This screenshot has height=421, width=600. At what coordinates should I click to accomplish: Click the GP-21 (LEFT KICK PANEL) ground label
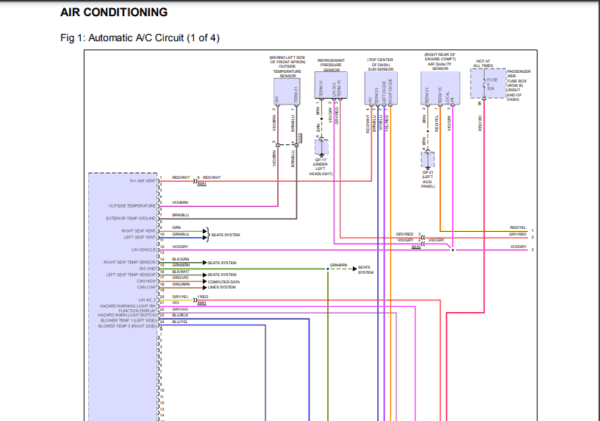point(427,179)
